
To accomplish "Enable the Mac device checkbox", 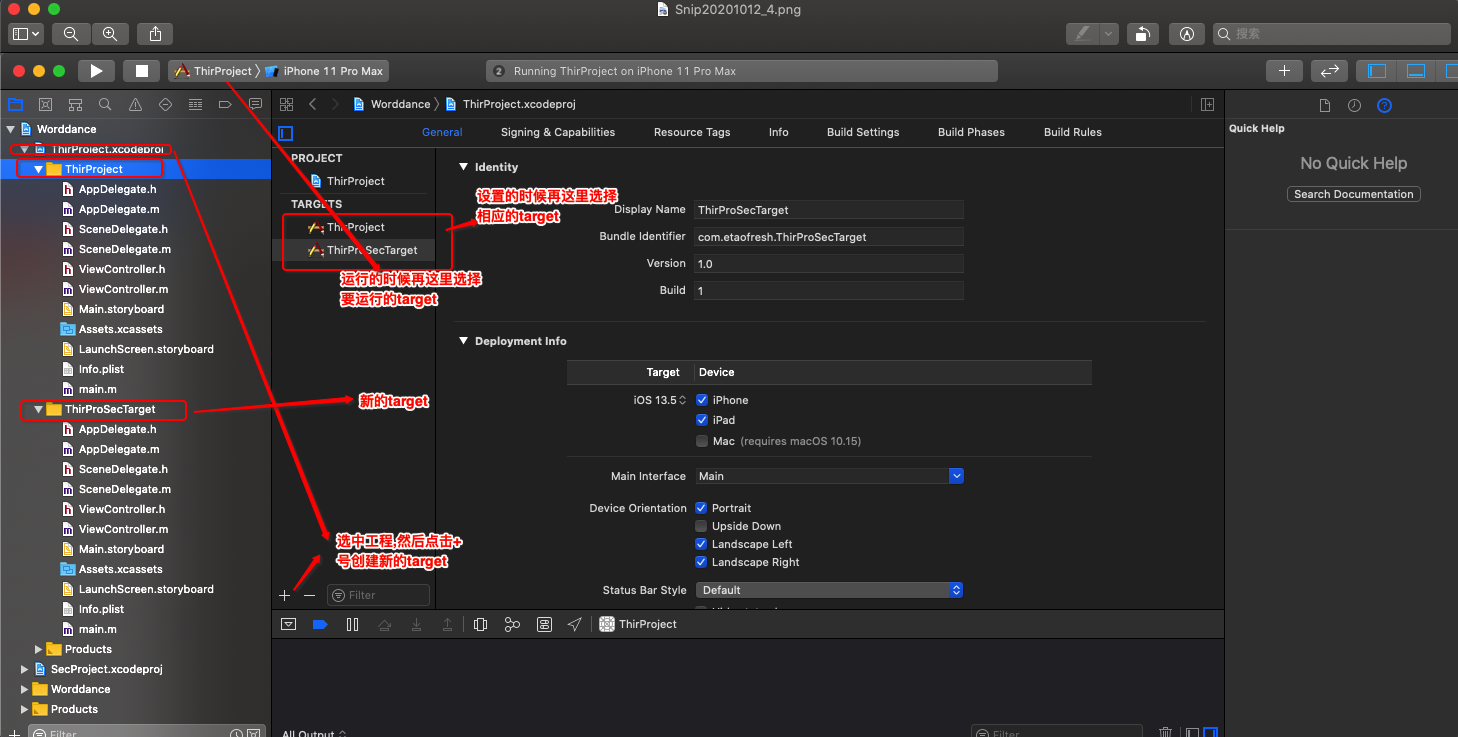I will 702,441.
